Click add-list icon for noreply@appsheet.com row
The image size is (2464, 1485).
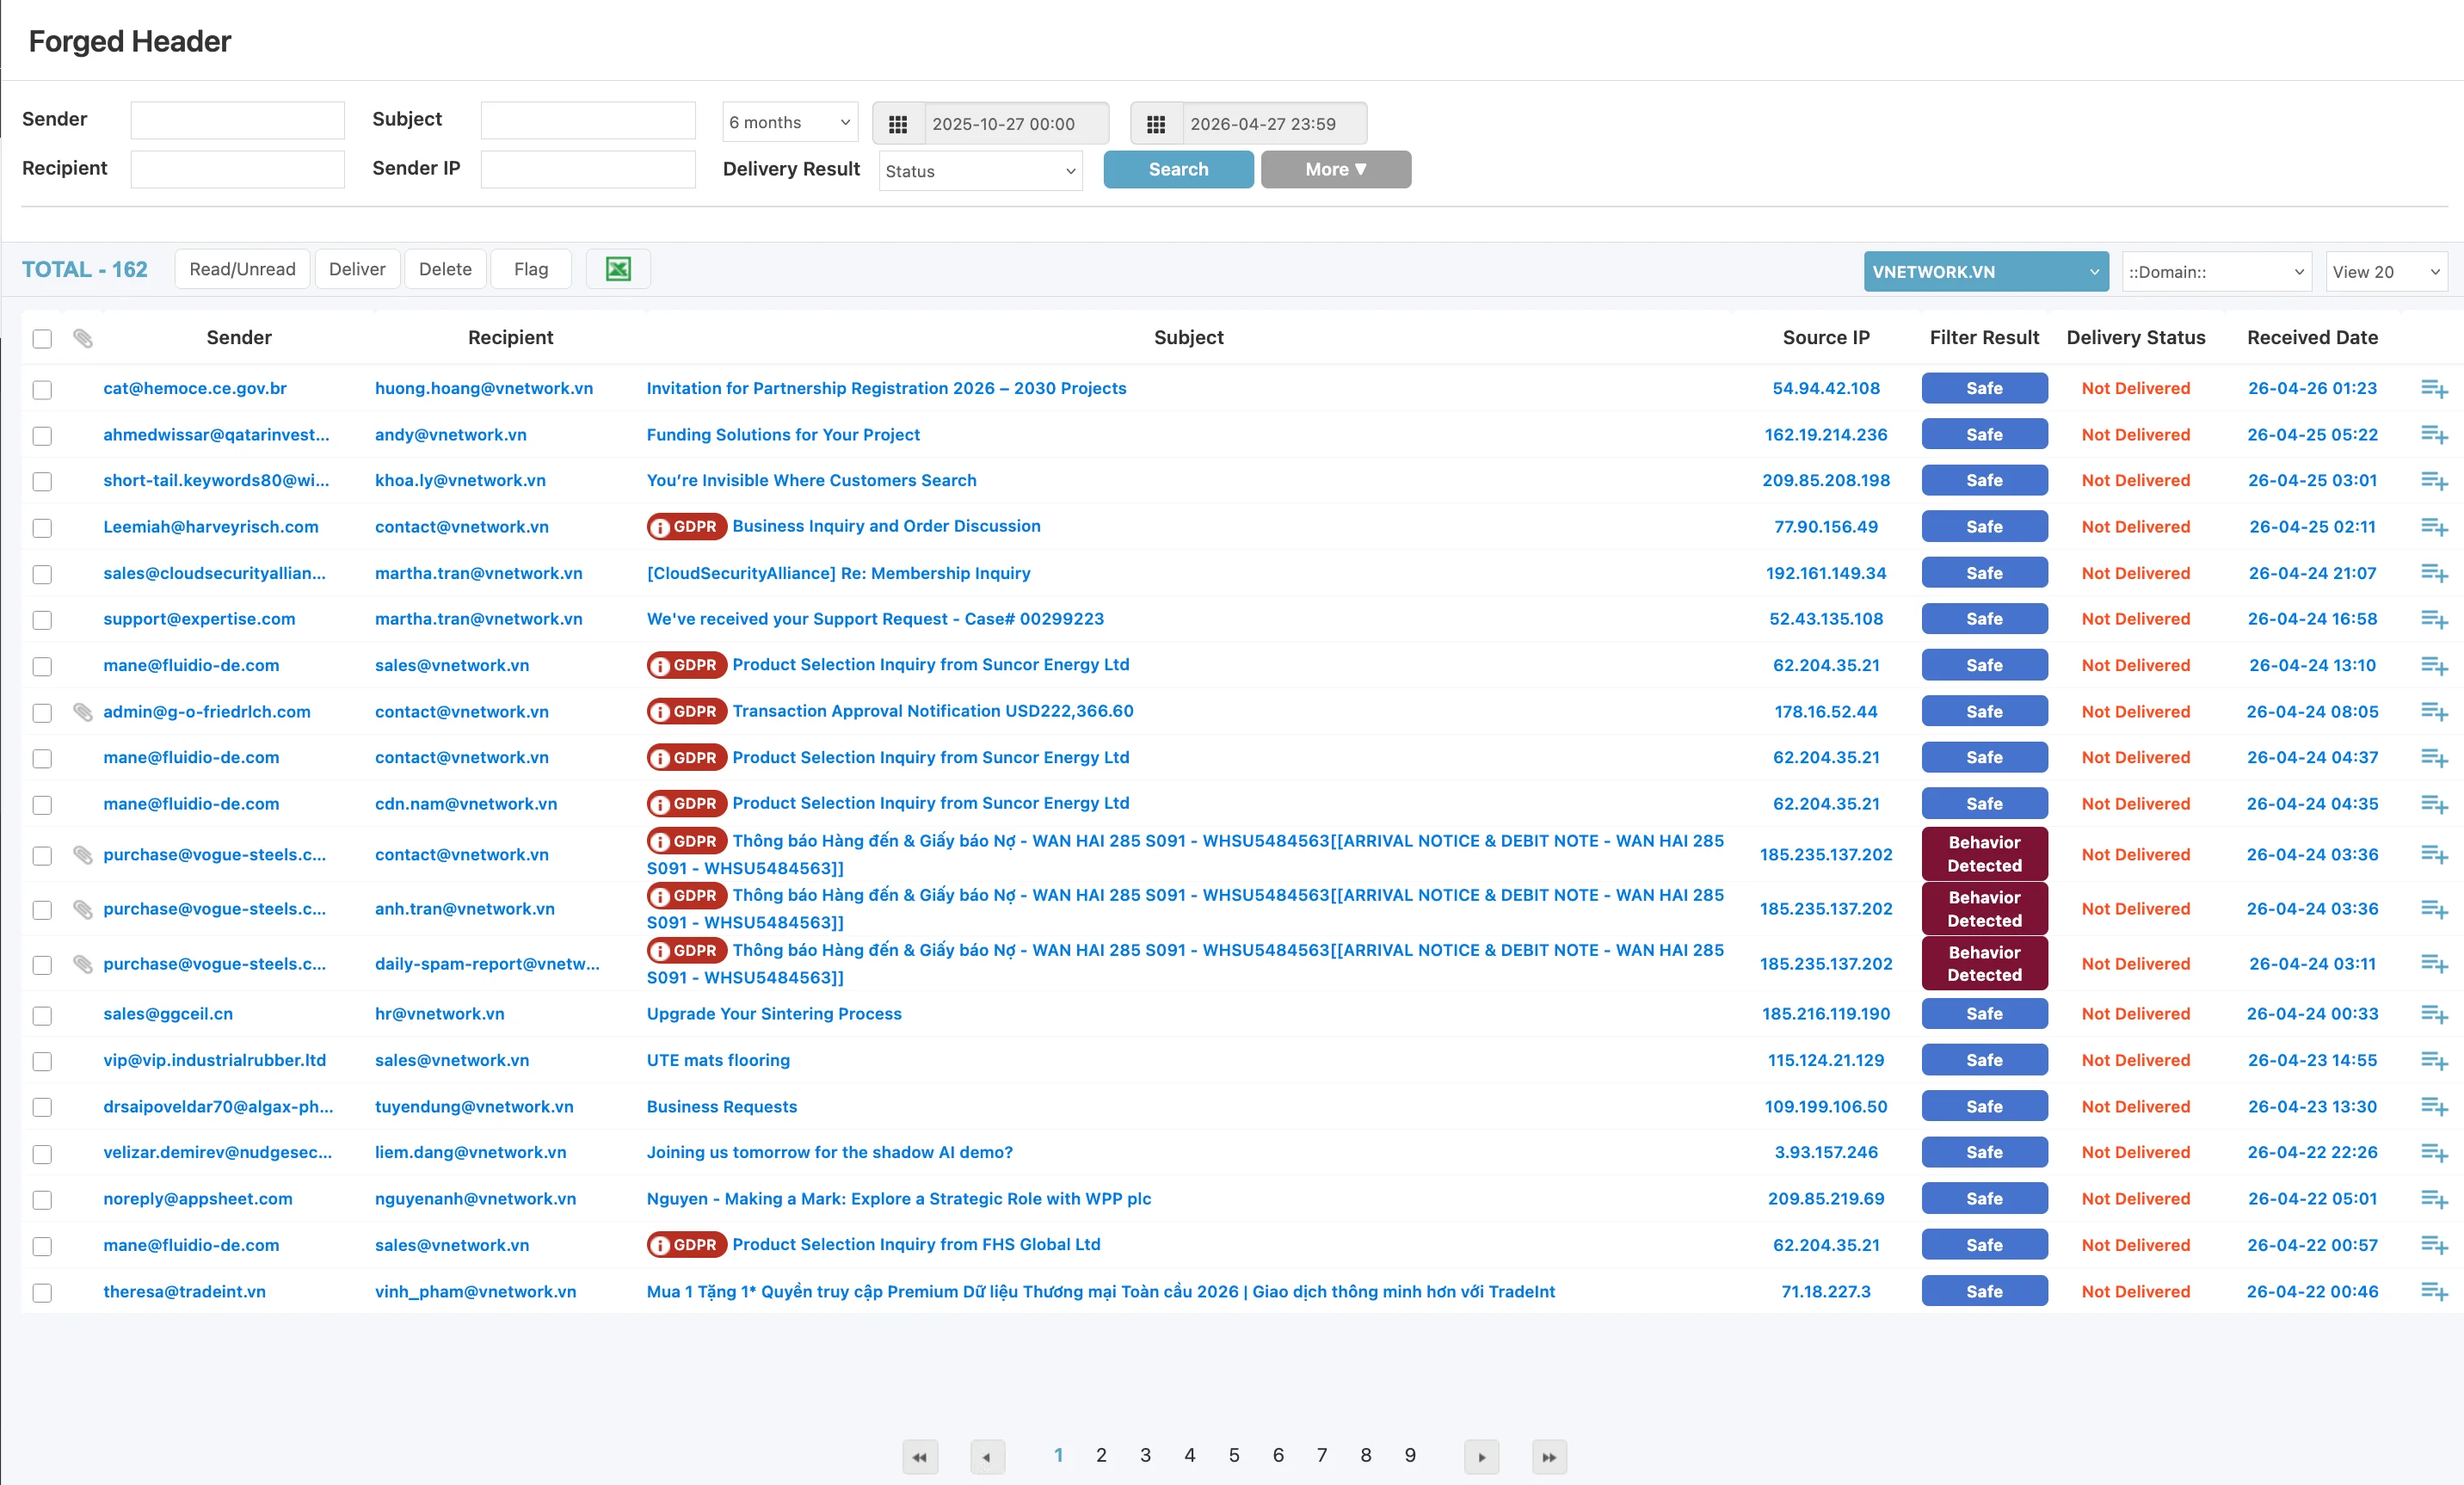2434,1199
